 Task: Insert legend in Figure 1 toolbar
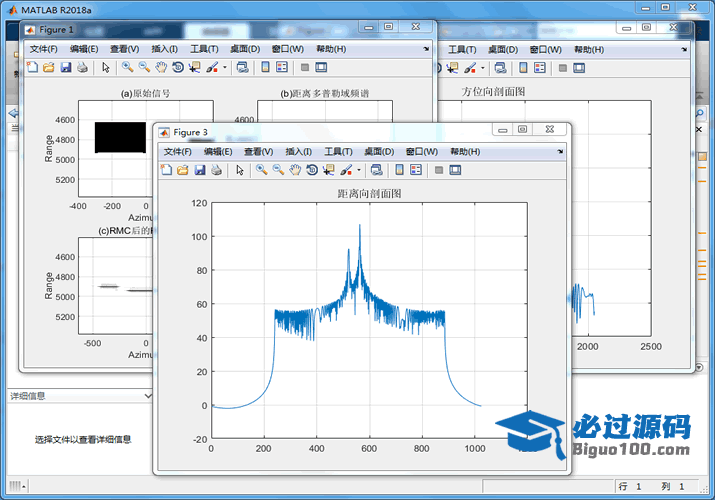click(282, 67)
